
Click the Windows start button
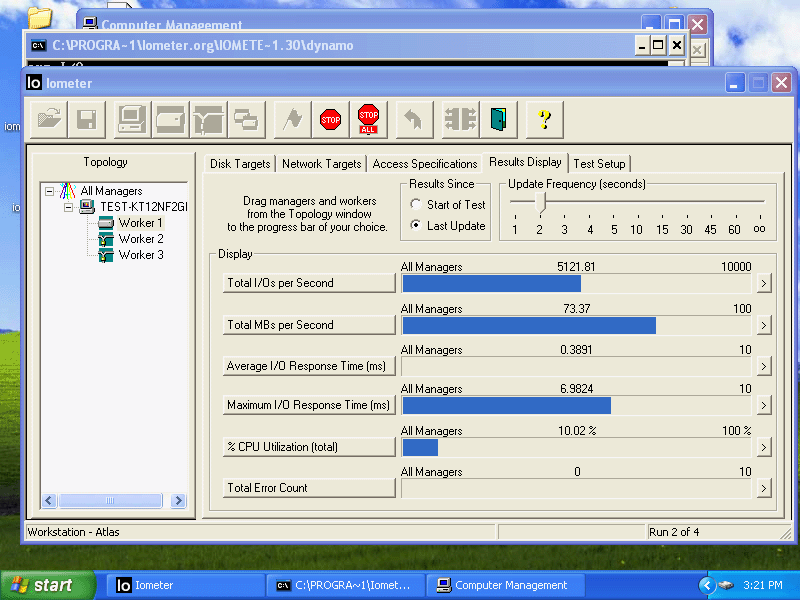pyautogui.click(x=47, y=585)
